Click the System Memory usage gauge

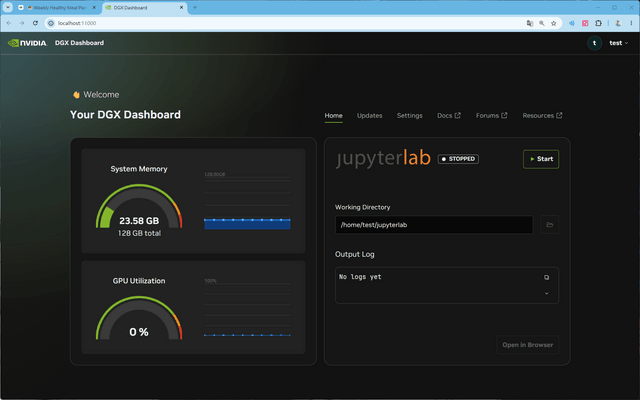pyautogui.click(x=139, y=206)
